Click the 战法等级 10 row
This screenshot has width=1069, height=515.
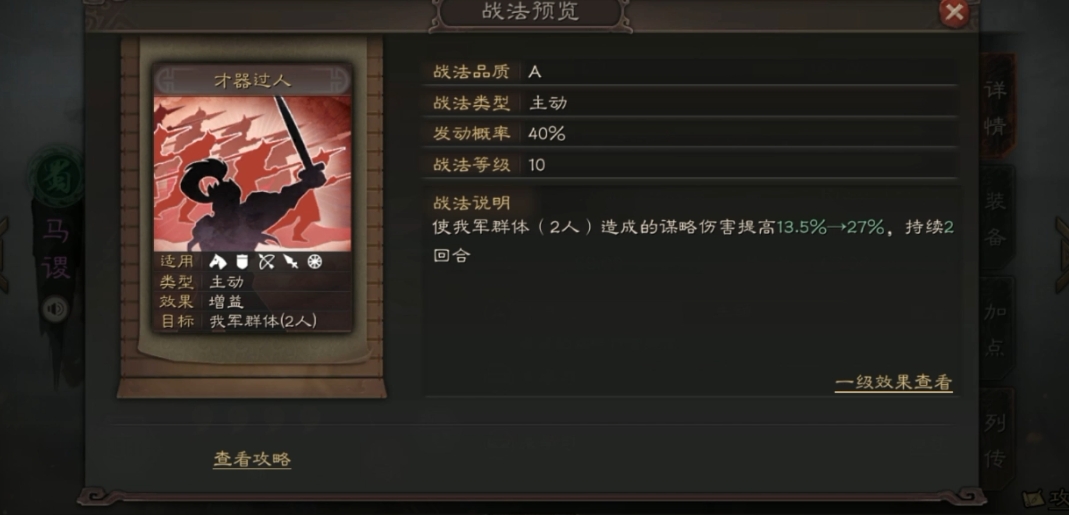[689, 164]
